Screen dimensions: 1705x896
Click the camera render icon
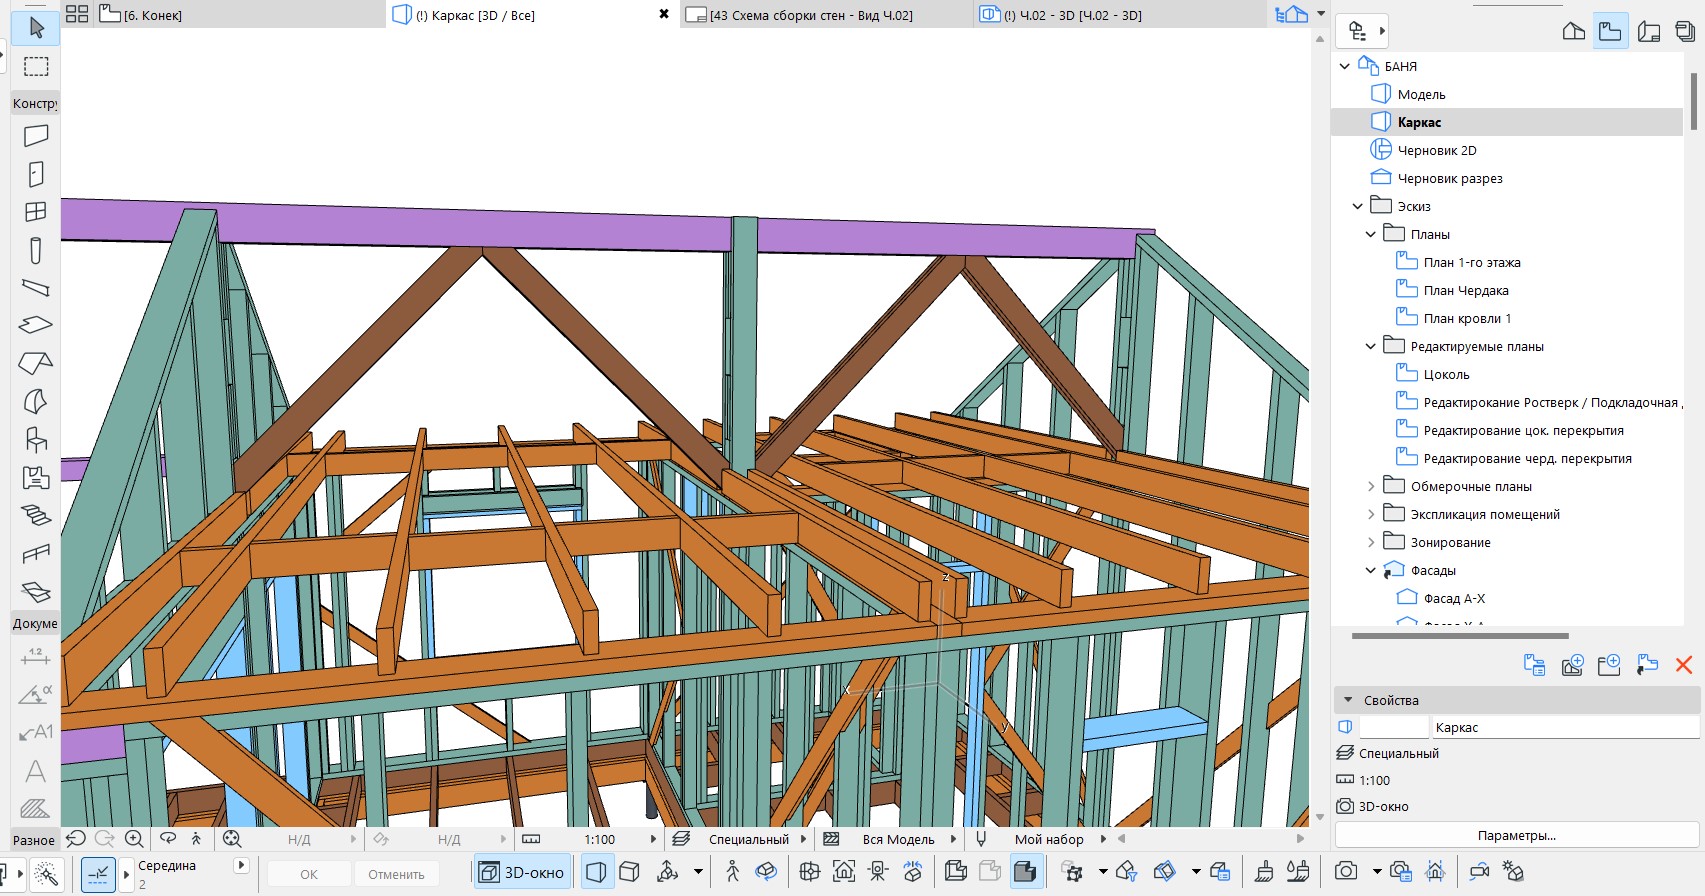(x=1346, y=872)
